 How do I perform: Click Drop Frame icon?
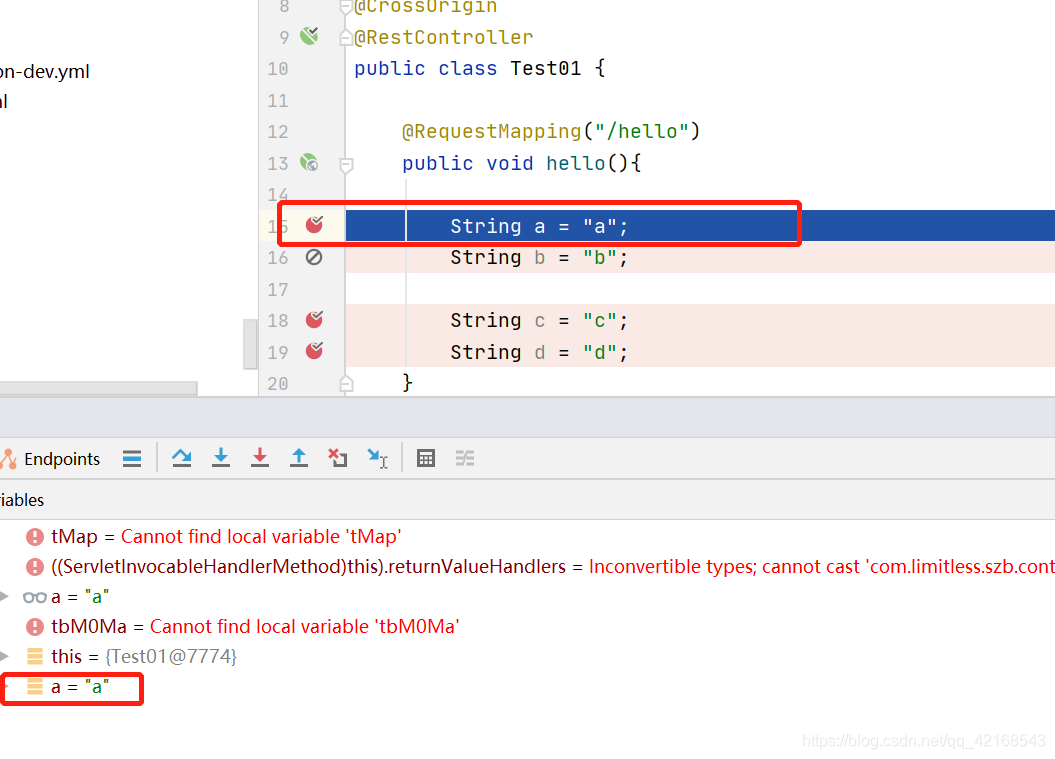(x=338, y=458)
